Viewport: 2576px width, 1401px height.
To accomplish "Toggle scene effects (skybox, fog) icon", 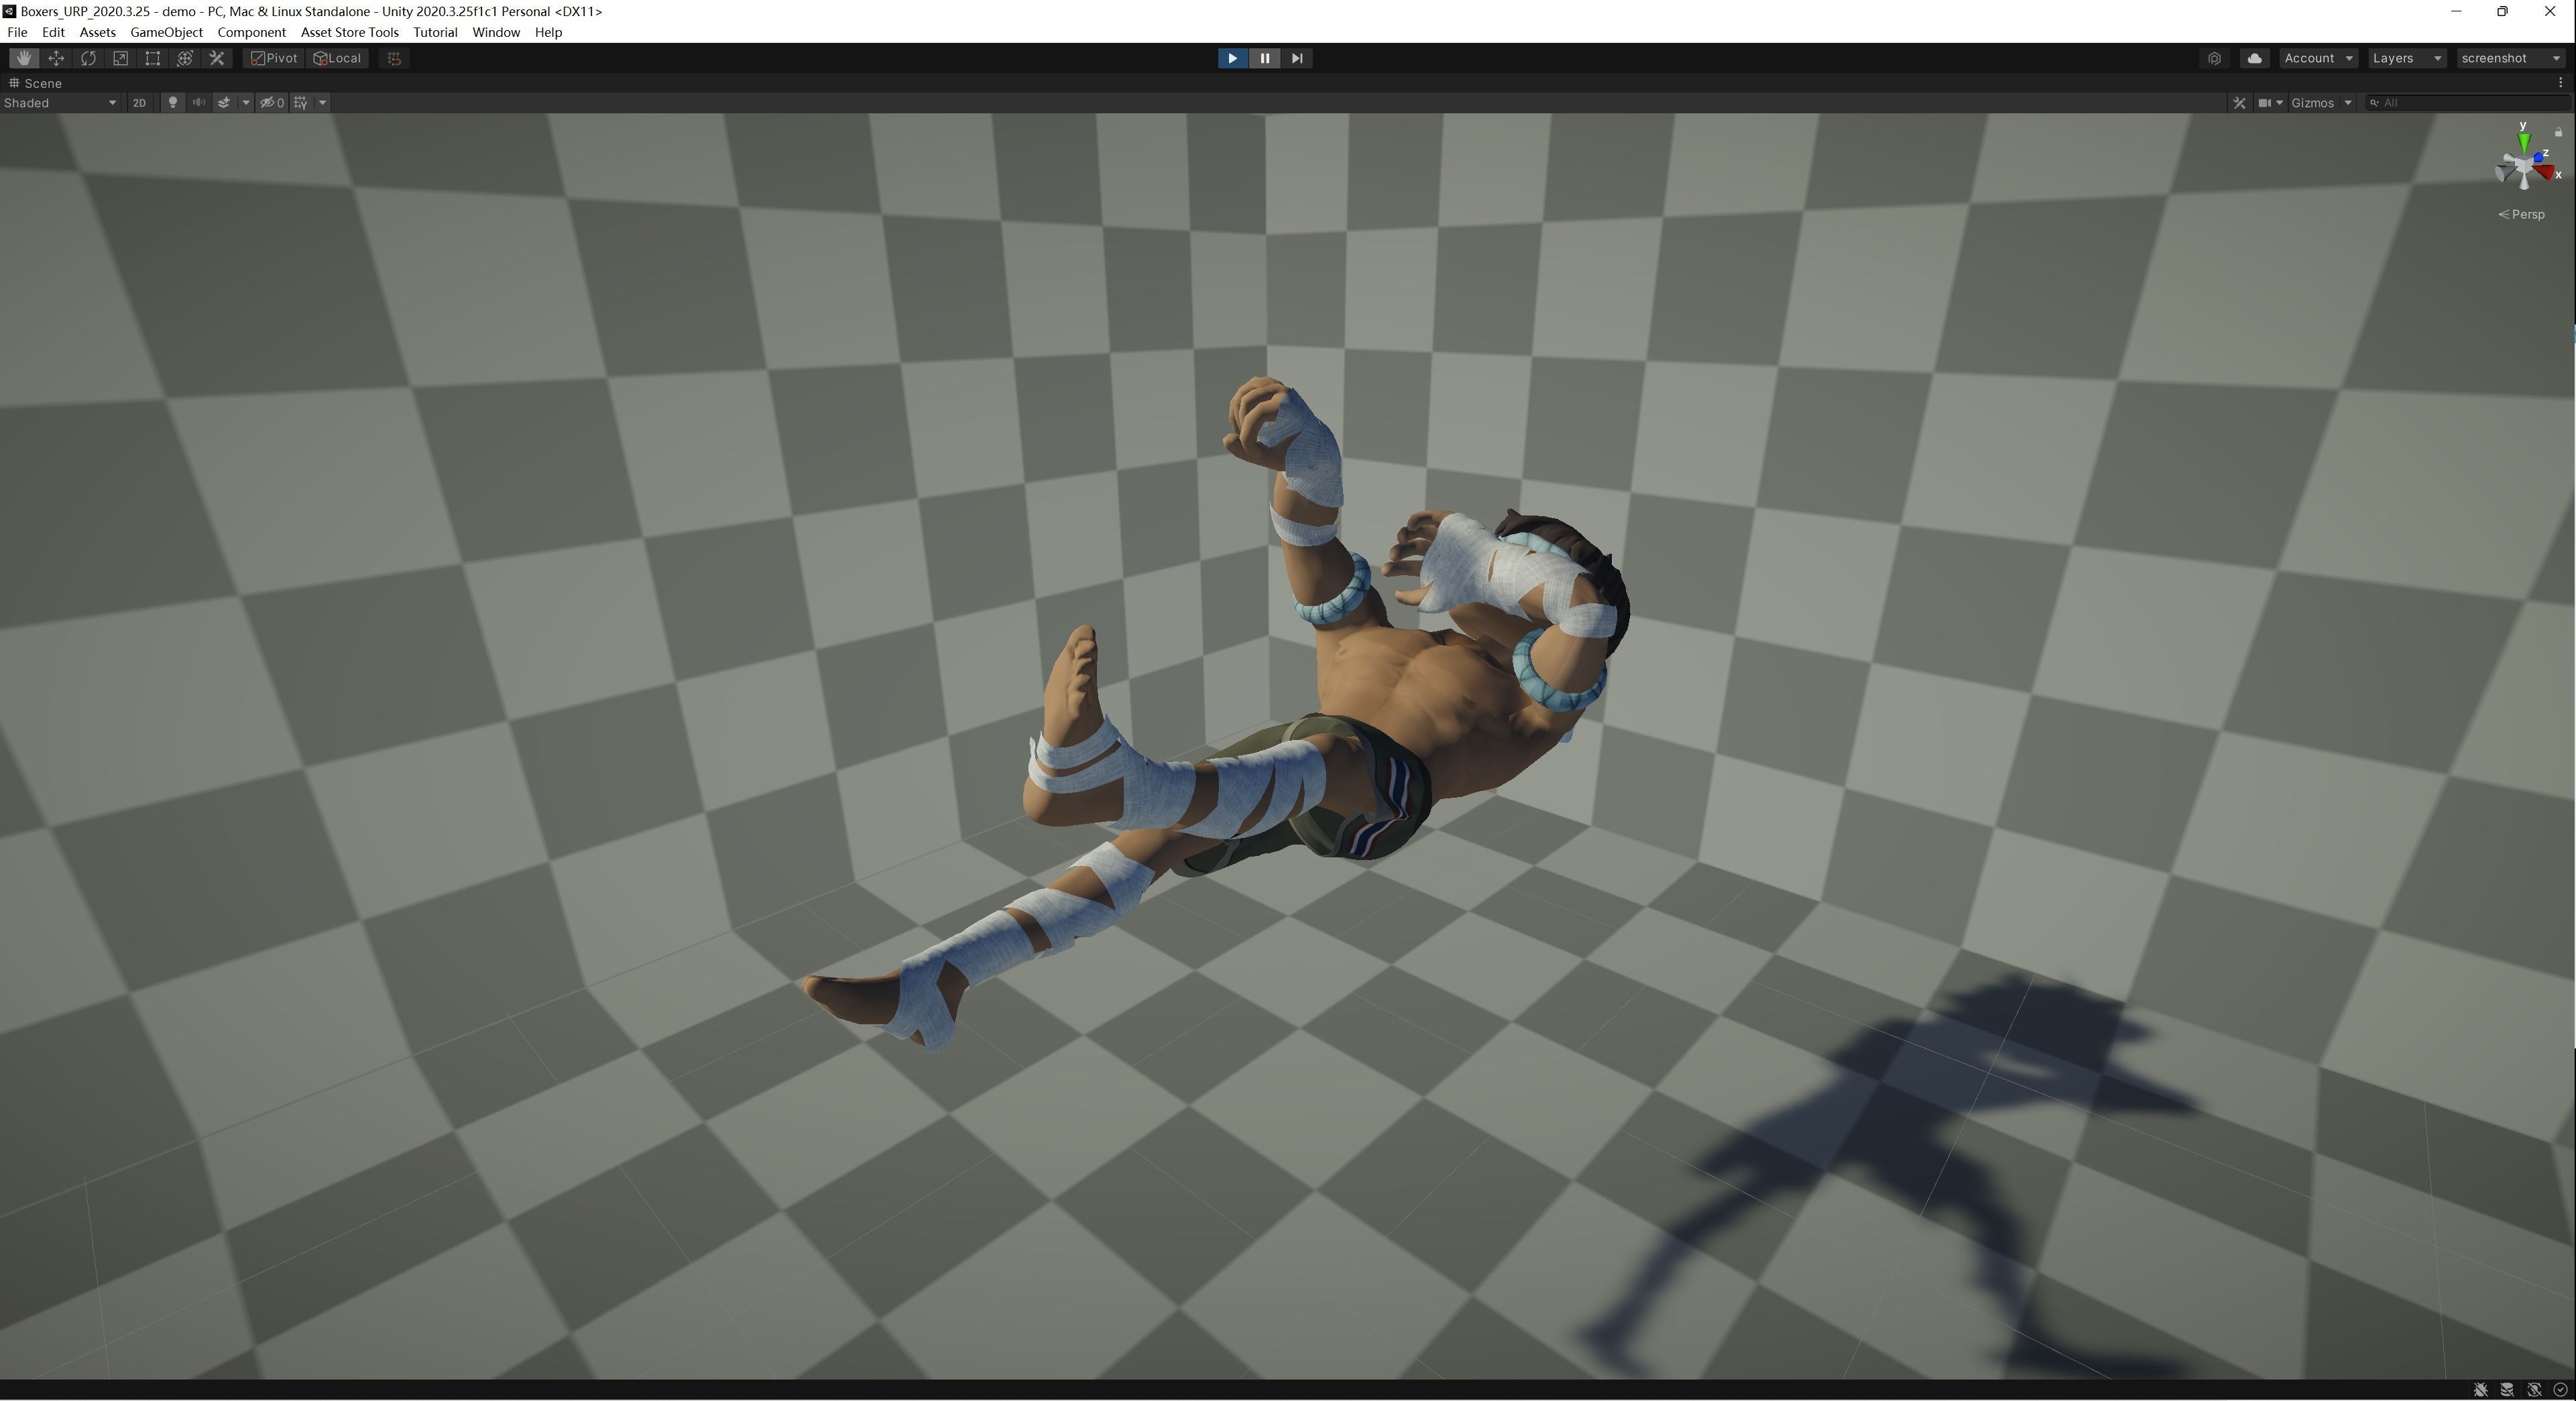I will click(224, 102).
